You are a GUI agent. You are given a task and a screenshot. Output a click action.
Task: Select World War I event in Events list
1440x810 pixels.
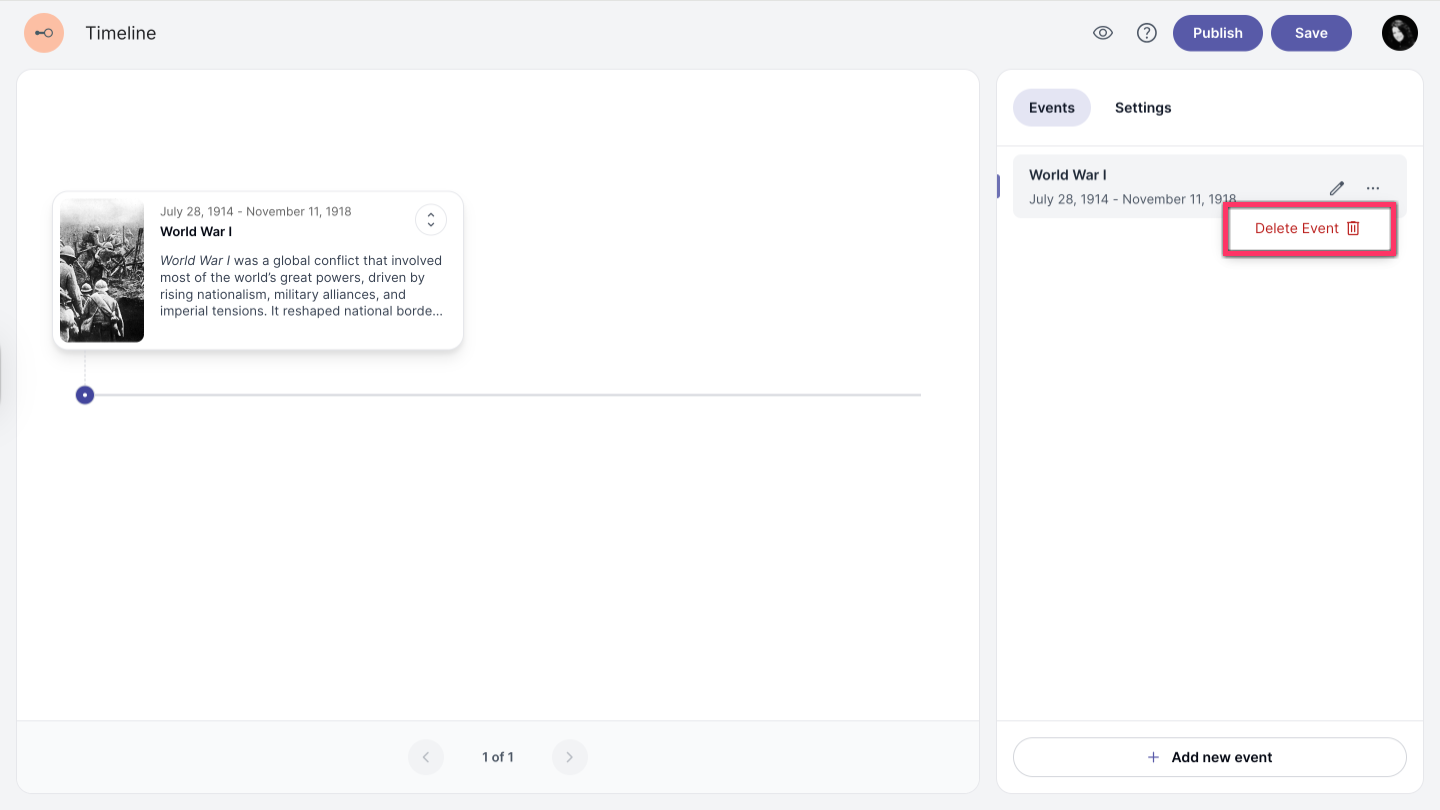click(x=1130, y=186)
